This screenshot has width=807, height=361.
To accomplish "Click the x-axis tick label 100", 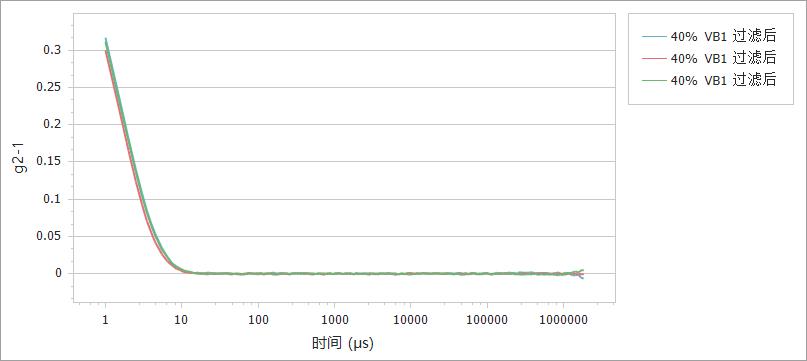I will 258,320.
